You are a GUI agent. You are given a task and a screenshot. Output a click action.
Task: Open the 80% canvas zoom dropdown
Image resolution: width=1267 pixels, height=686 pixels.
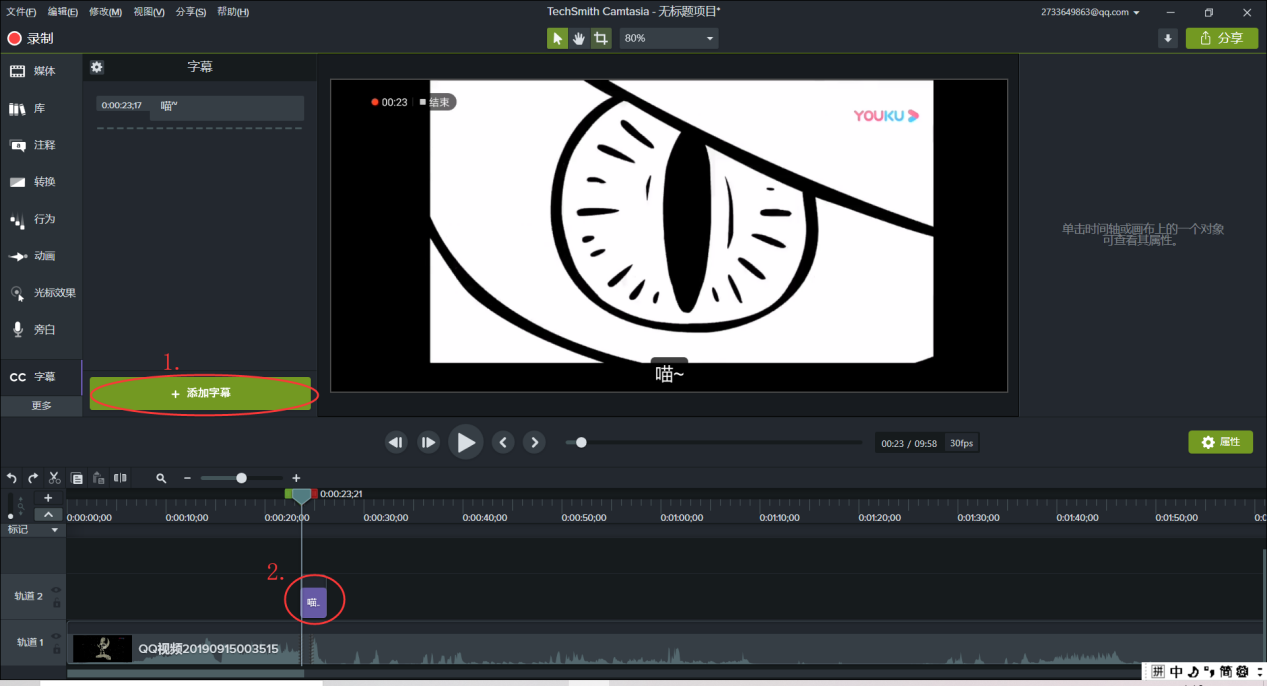669,38
